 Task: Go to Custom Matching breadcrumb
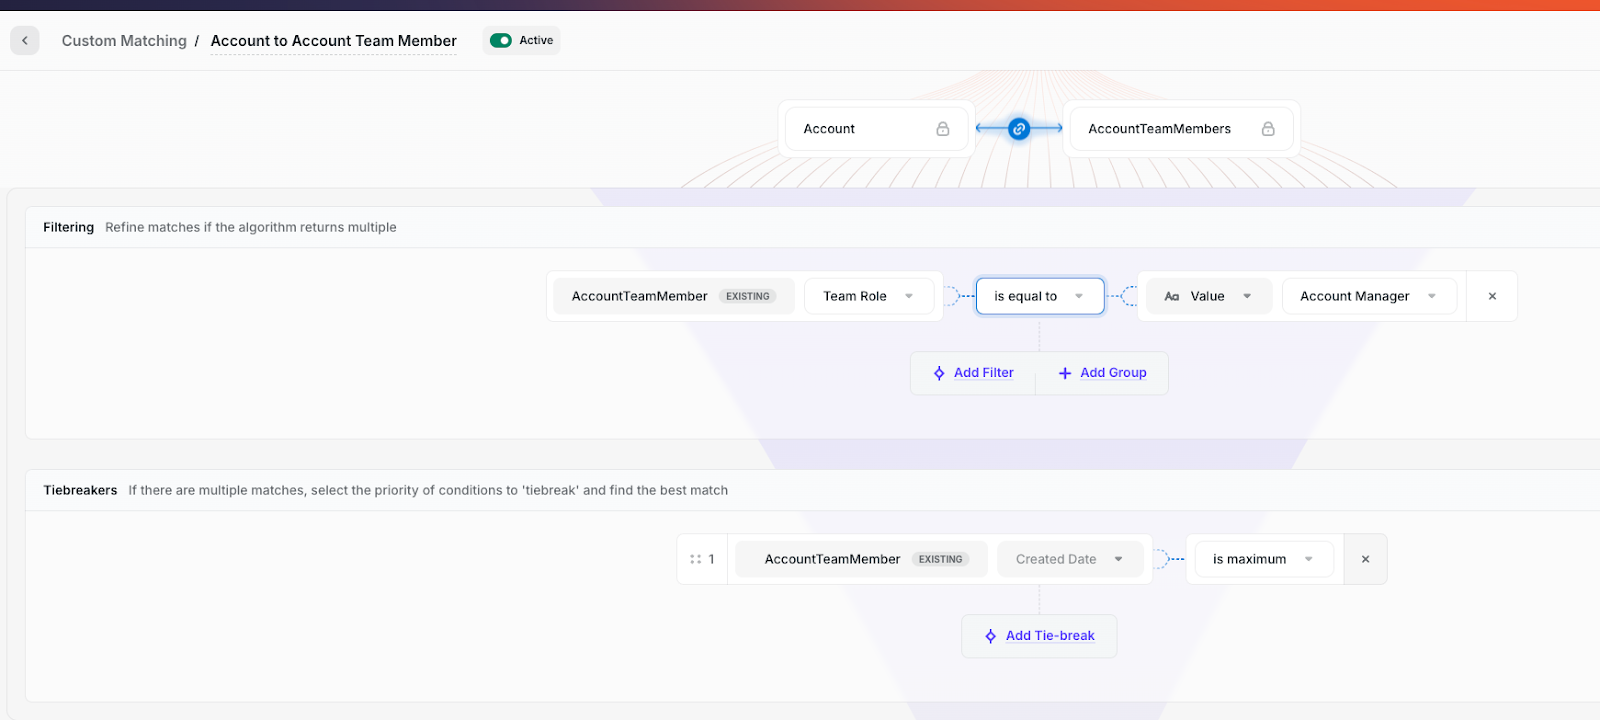(x=124, y=41)
